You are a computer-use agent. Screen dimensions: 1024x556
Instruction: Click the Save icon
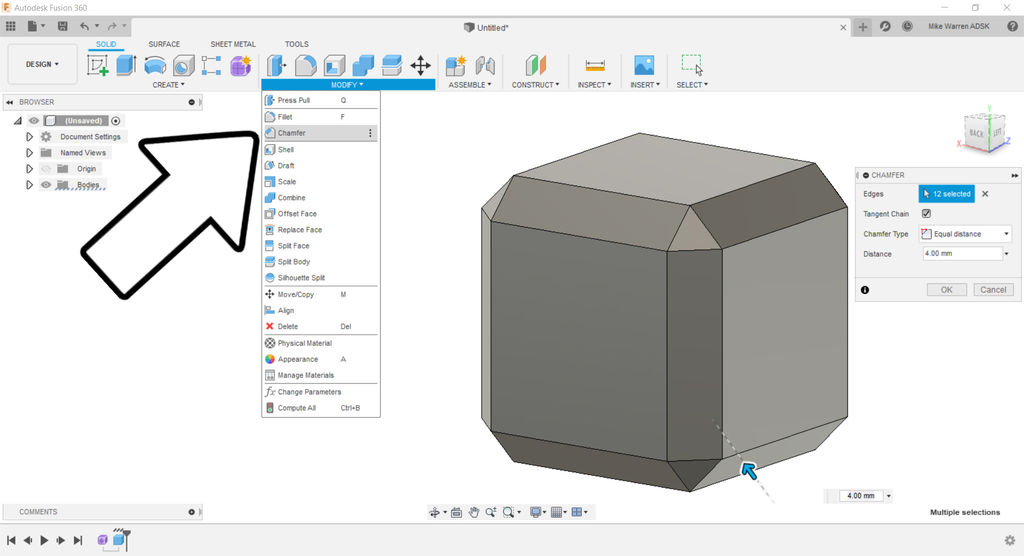click(x=63, y=26)
